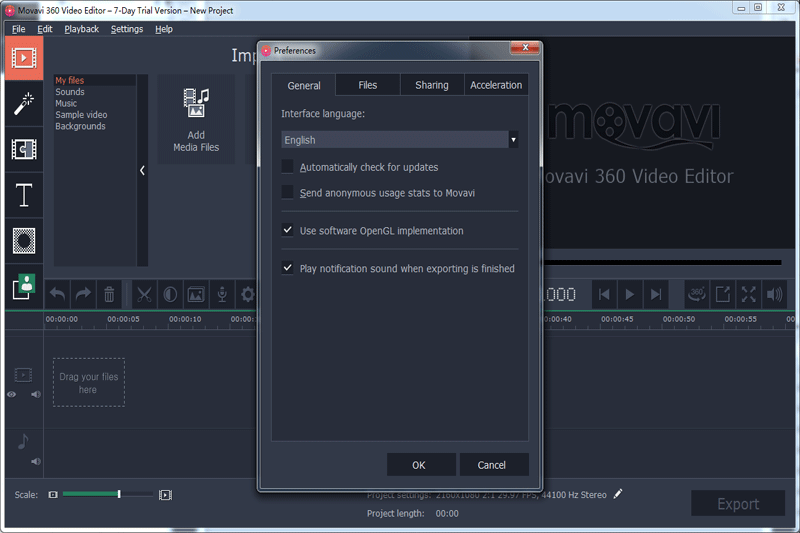Detach the preview window icon
The width and height of the screenshot is (800, 533).
(722, 294)
